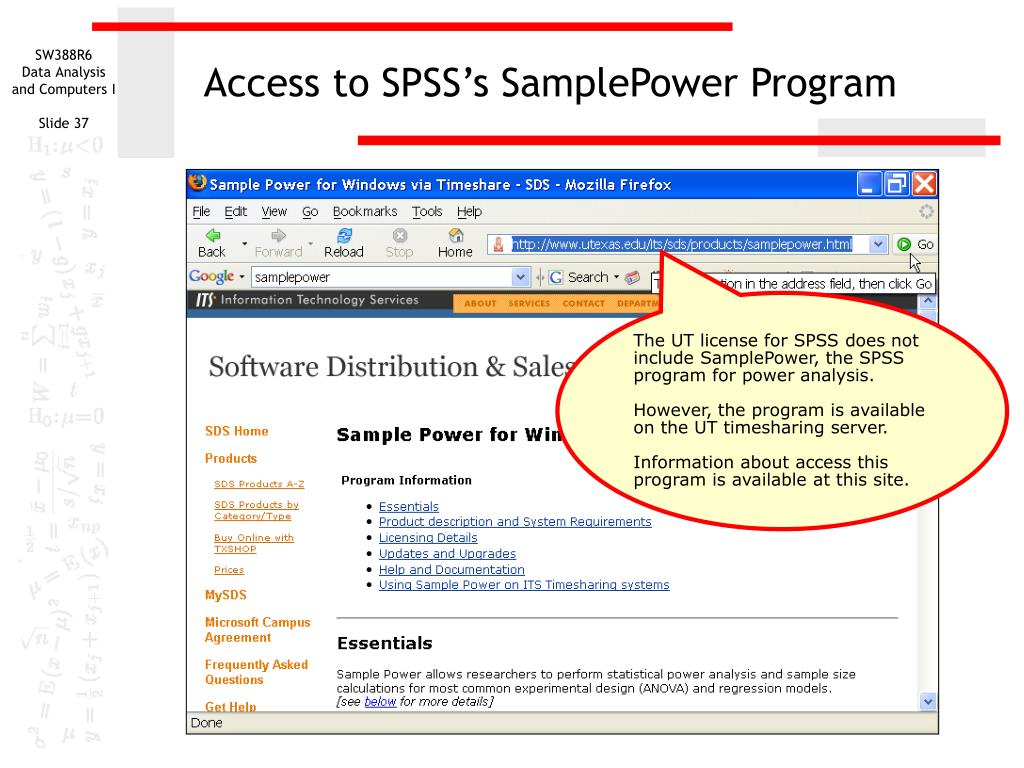Open the Updates and Upgrades link
Viewport: 1024px width, 768px height.
(x=447, y=554)
